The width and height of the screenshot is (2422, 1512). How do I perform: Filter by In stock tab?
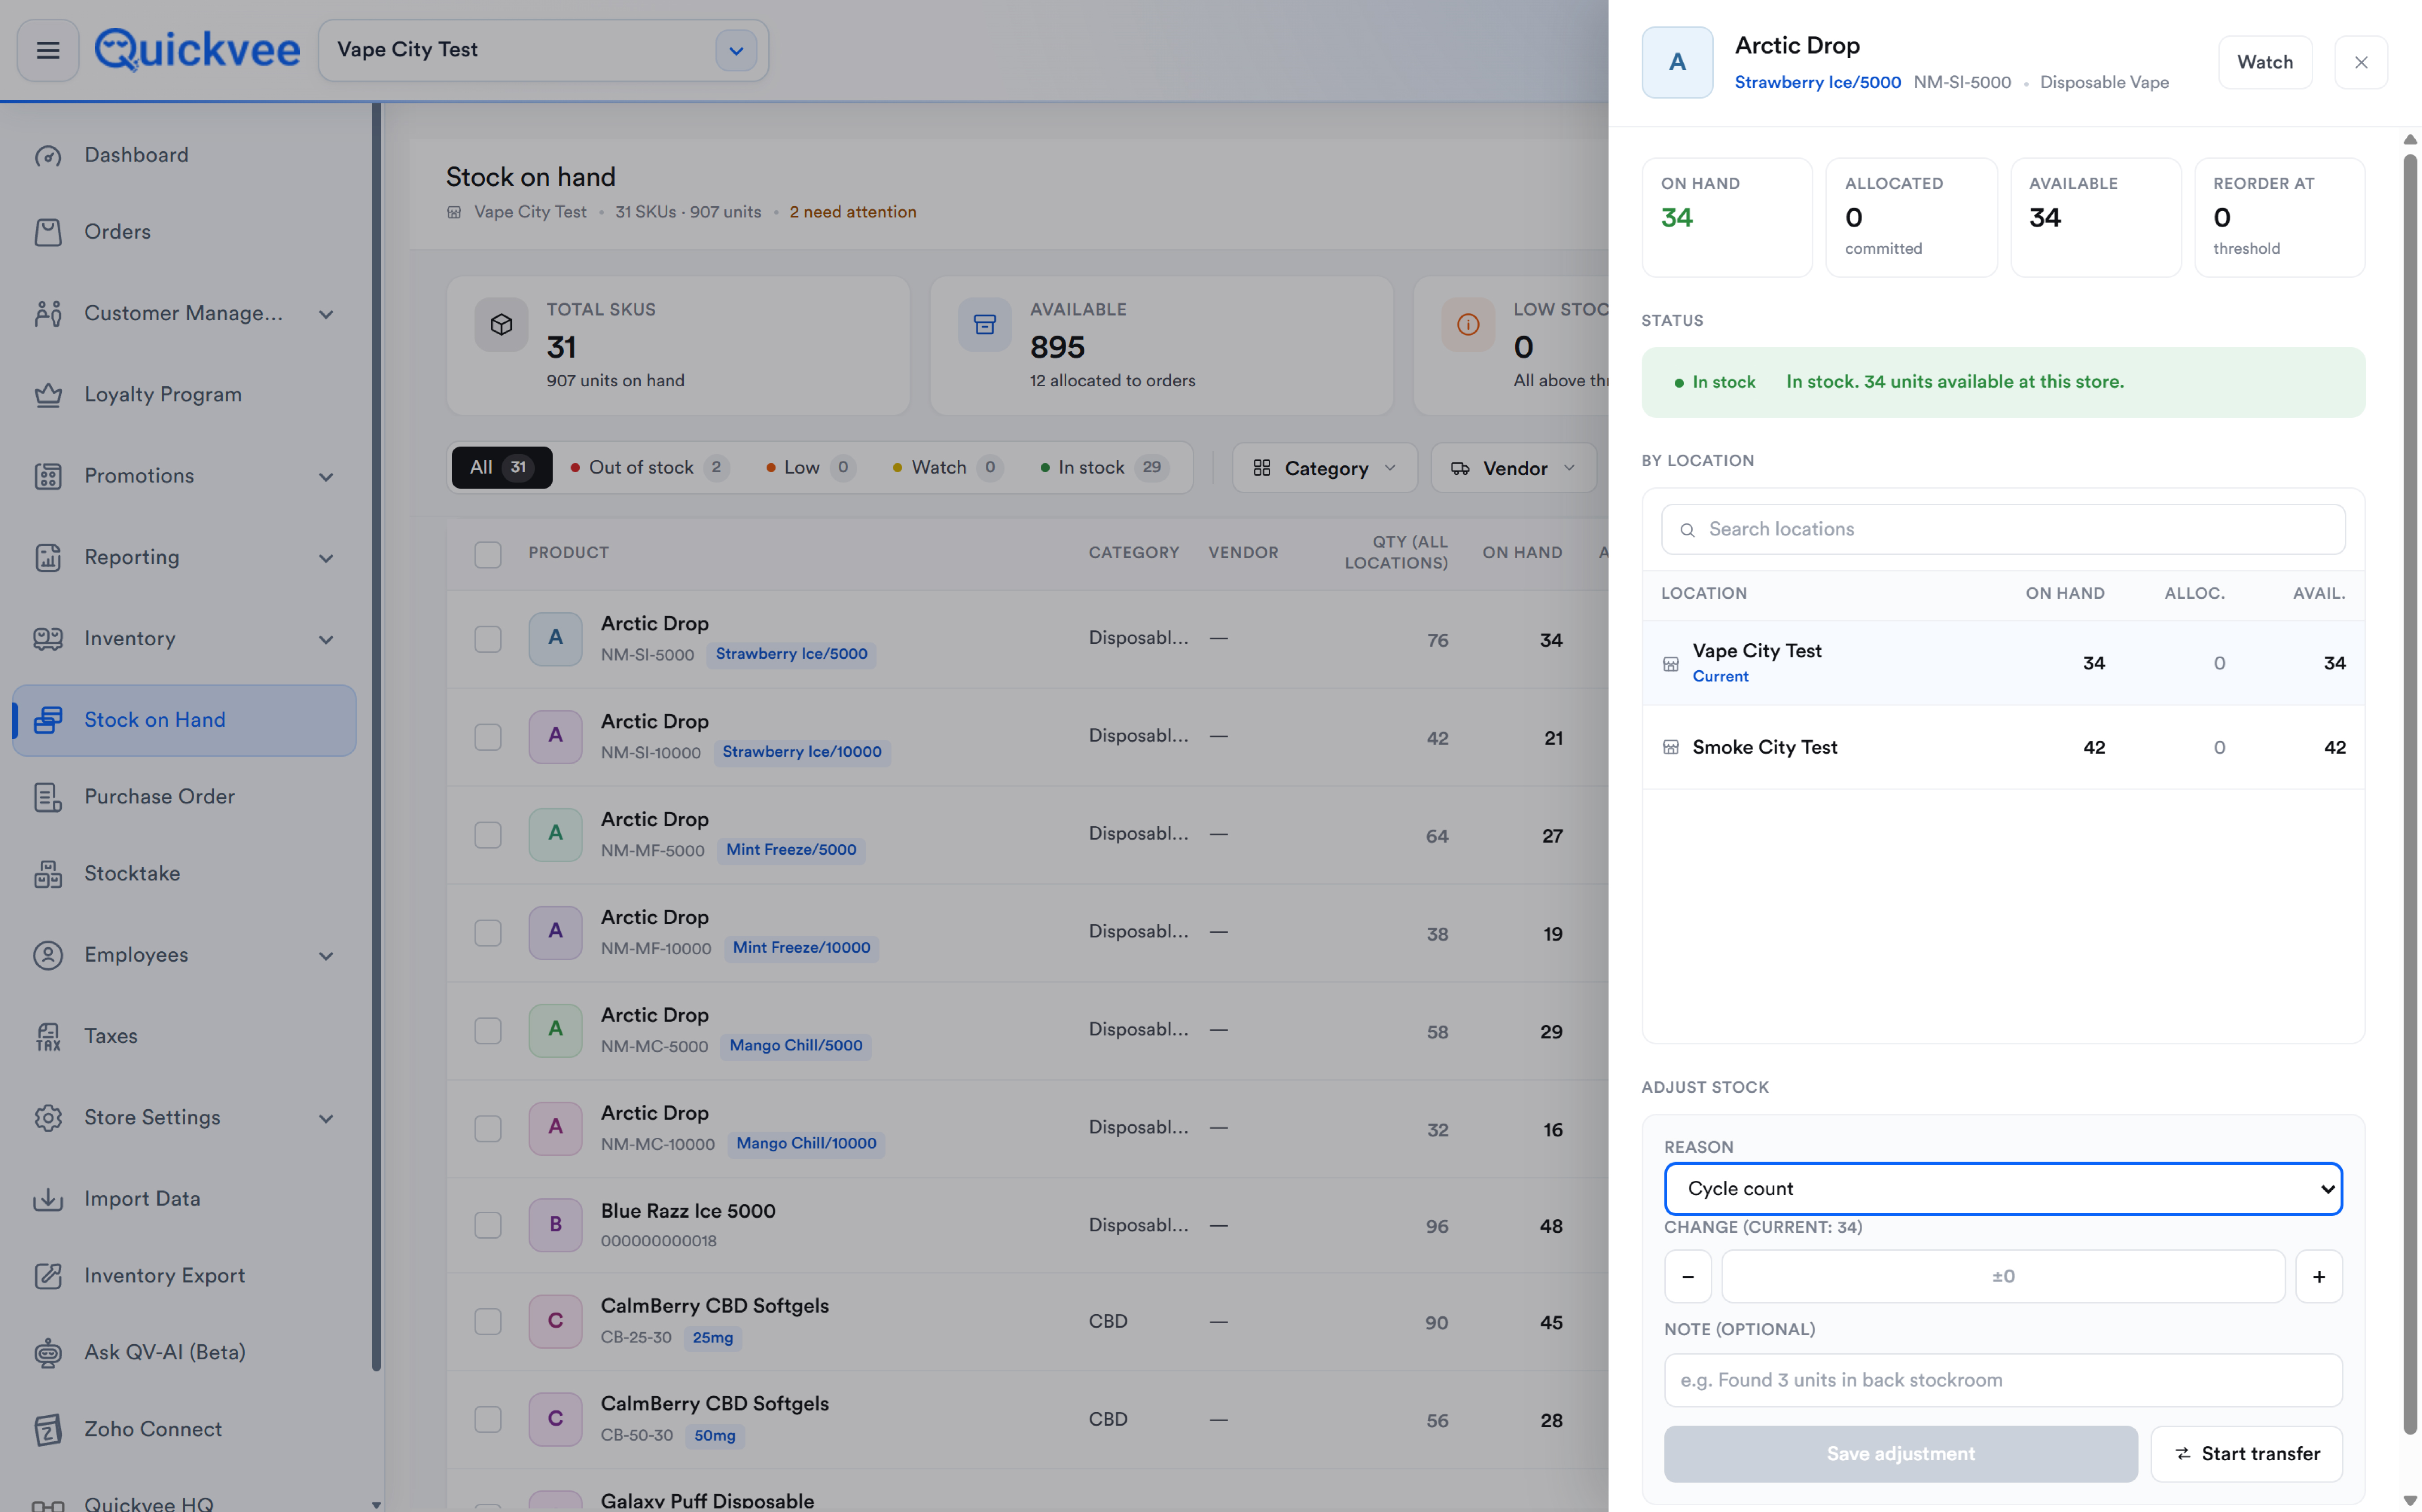(x=1104, y=467)
